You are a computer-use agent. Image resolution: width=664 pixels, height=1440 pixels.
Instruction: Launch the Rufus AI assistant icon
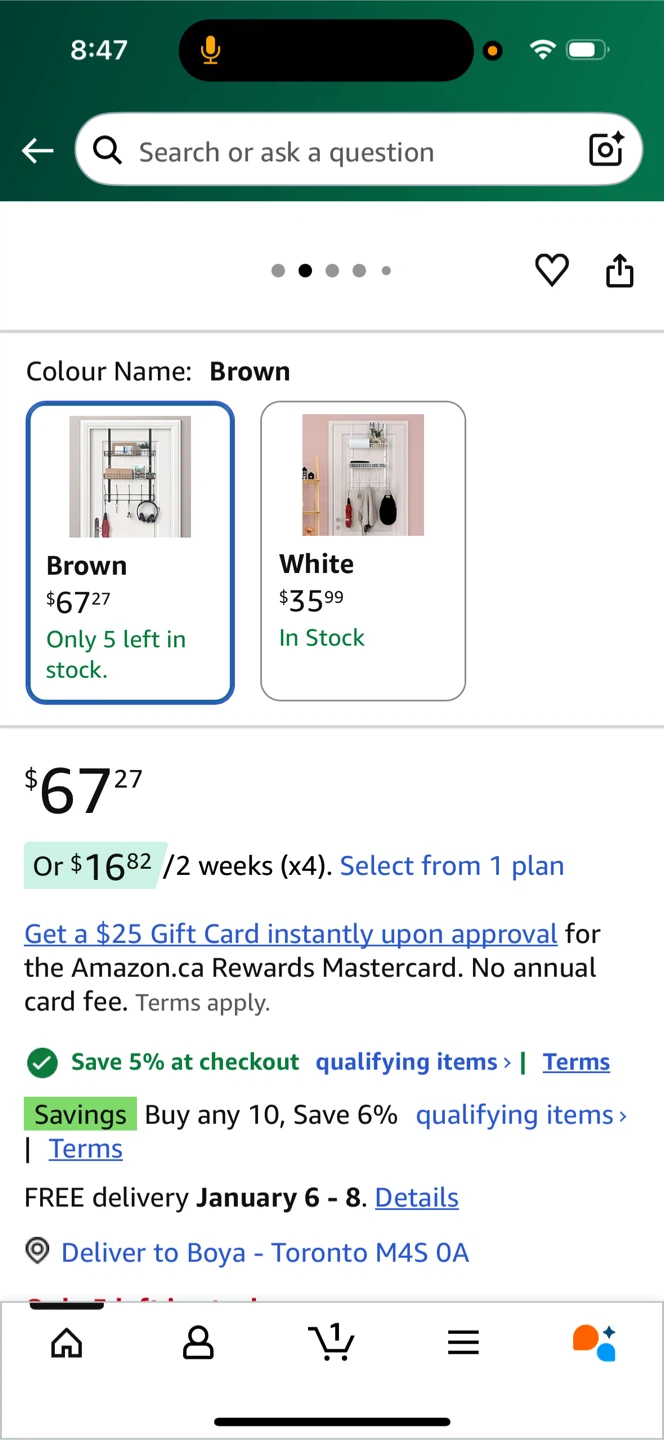[x=594, y=1342]
